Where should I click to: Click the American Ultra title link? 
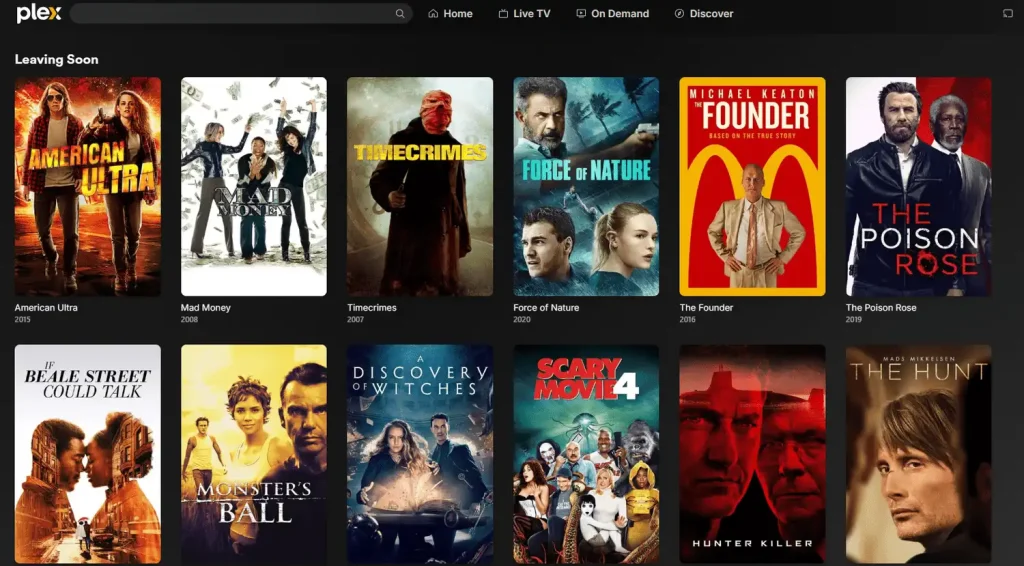[x=46, y=307]
